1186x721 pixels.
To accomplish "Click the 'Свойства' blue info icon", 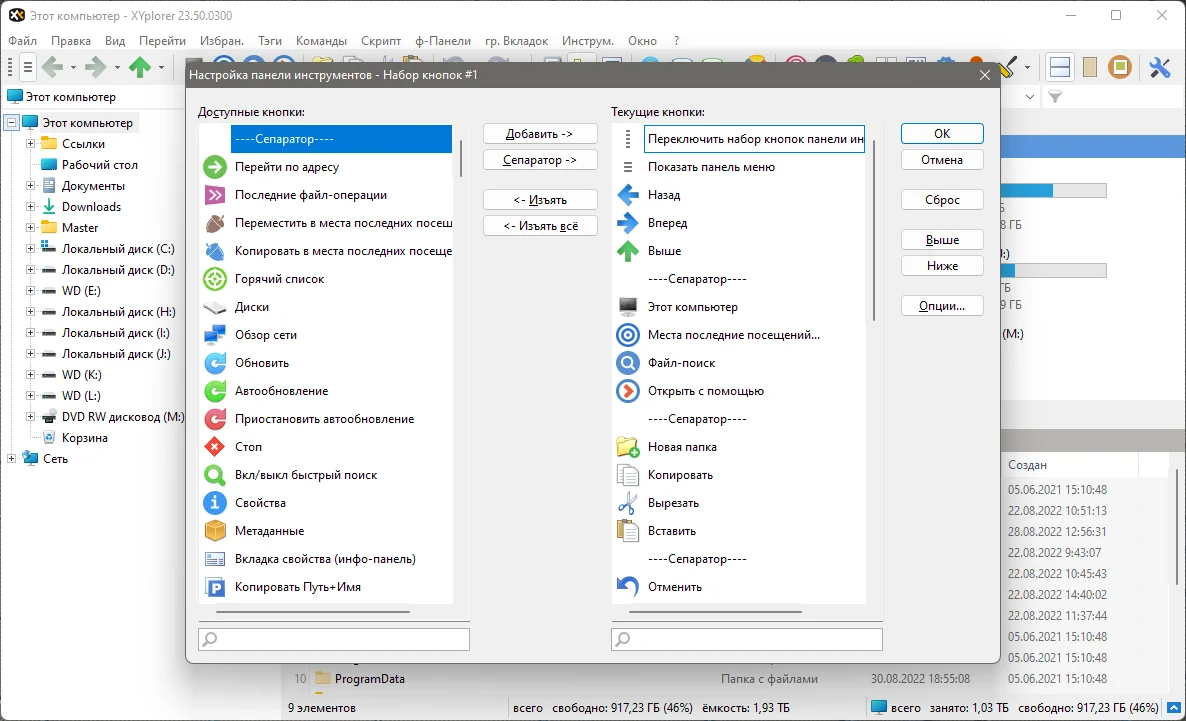I will [x=215, y=503].
